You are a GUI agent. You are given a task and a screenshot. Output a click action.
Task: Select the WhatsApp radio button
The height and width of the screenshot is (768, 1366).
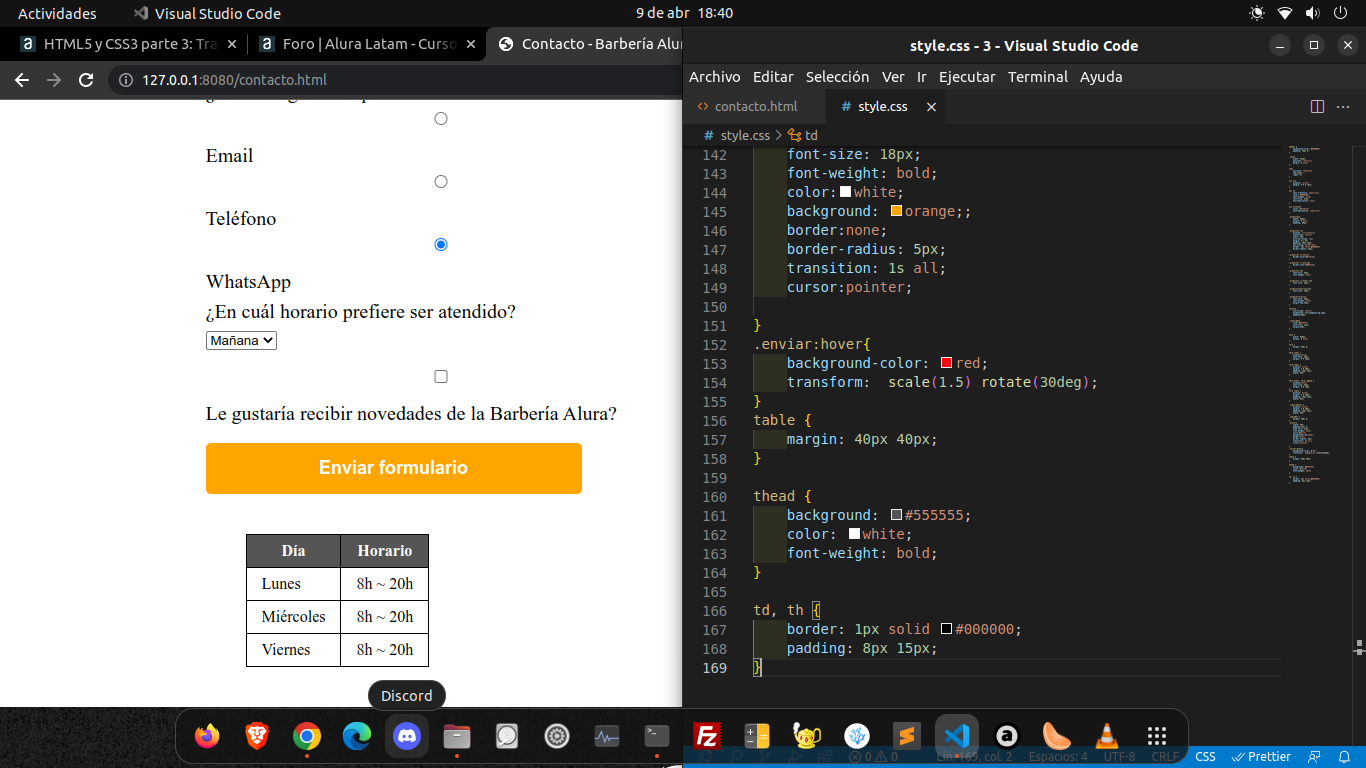(440, 244)
